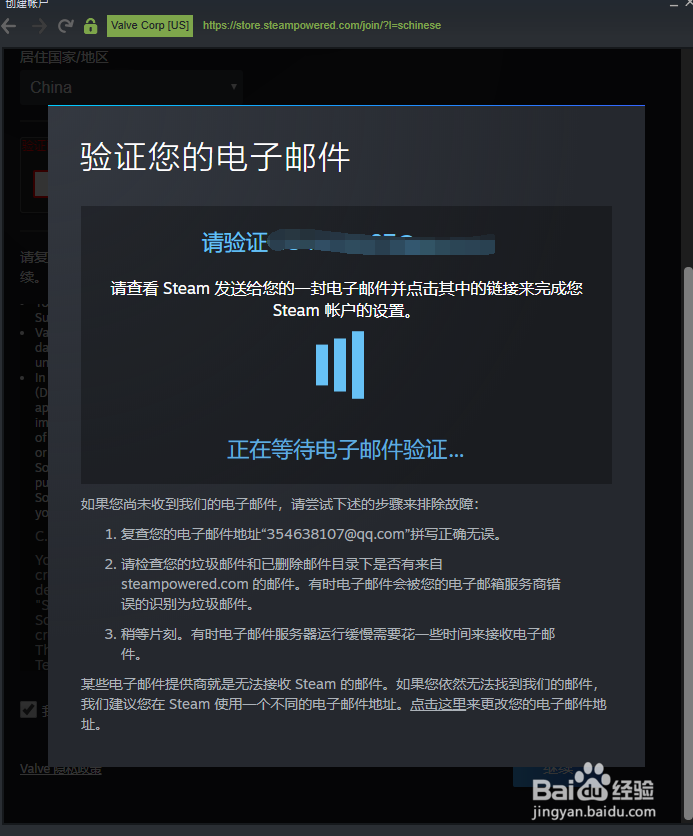Click the 验证您的电子邮件 dialog heading
693x836 pixels.
pos(215,157)
